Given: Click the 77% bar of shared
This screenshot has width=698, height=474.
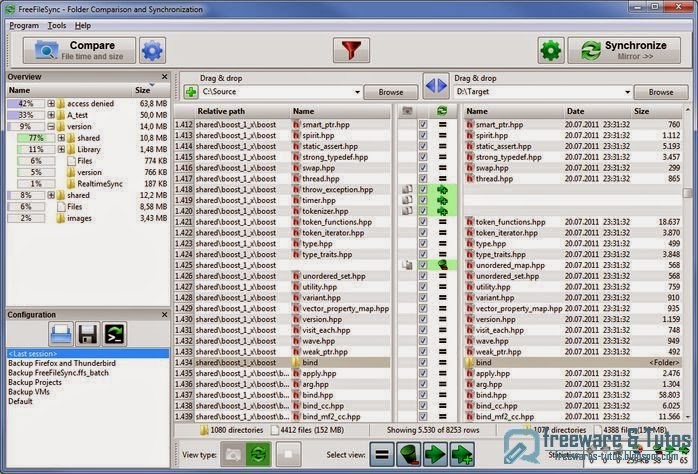Looking at the screenshot, I should coord(36,138).
